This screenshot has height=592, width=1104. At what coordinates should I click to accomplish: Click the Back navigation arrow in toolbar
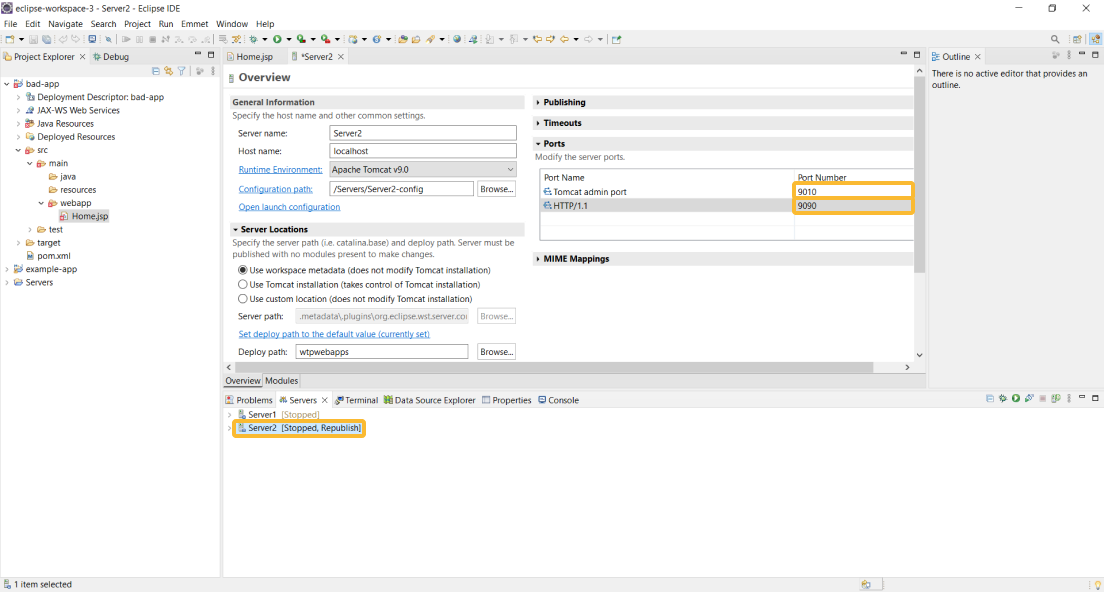(x=565, y=39)
